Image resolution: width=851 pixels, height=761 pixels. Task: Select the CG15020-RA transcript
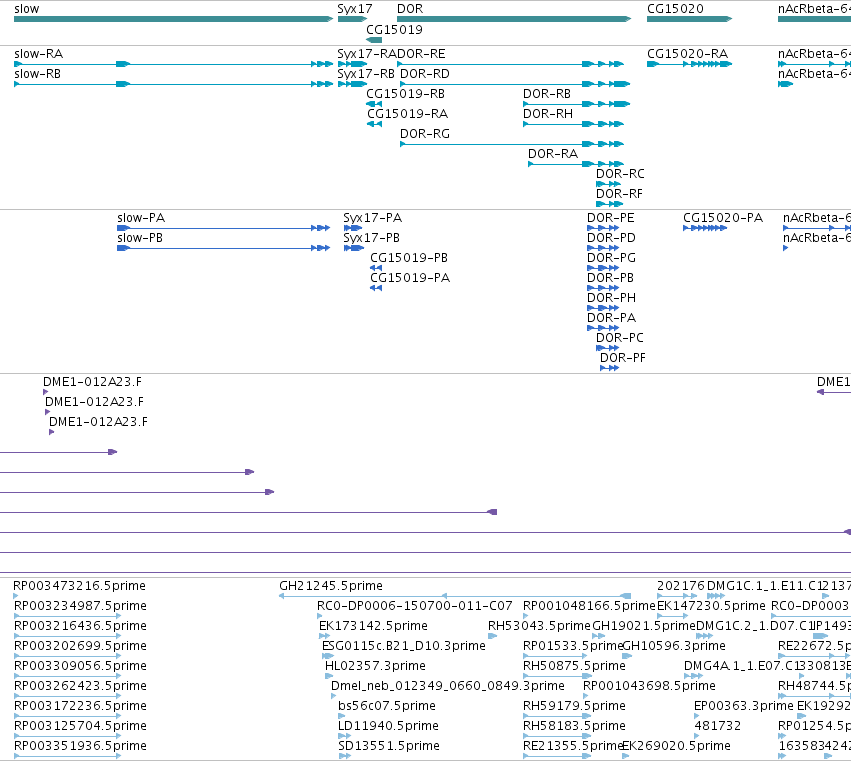(x=689, y=64)
